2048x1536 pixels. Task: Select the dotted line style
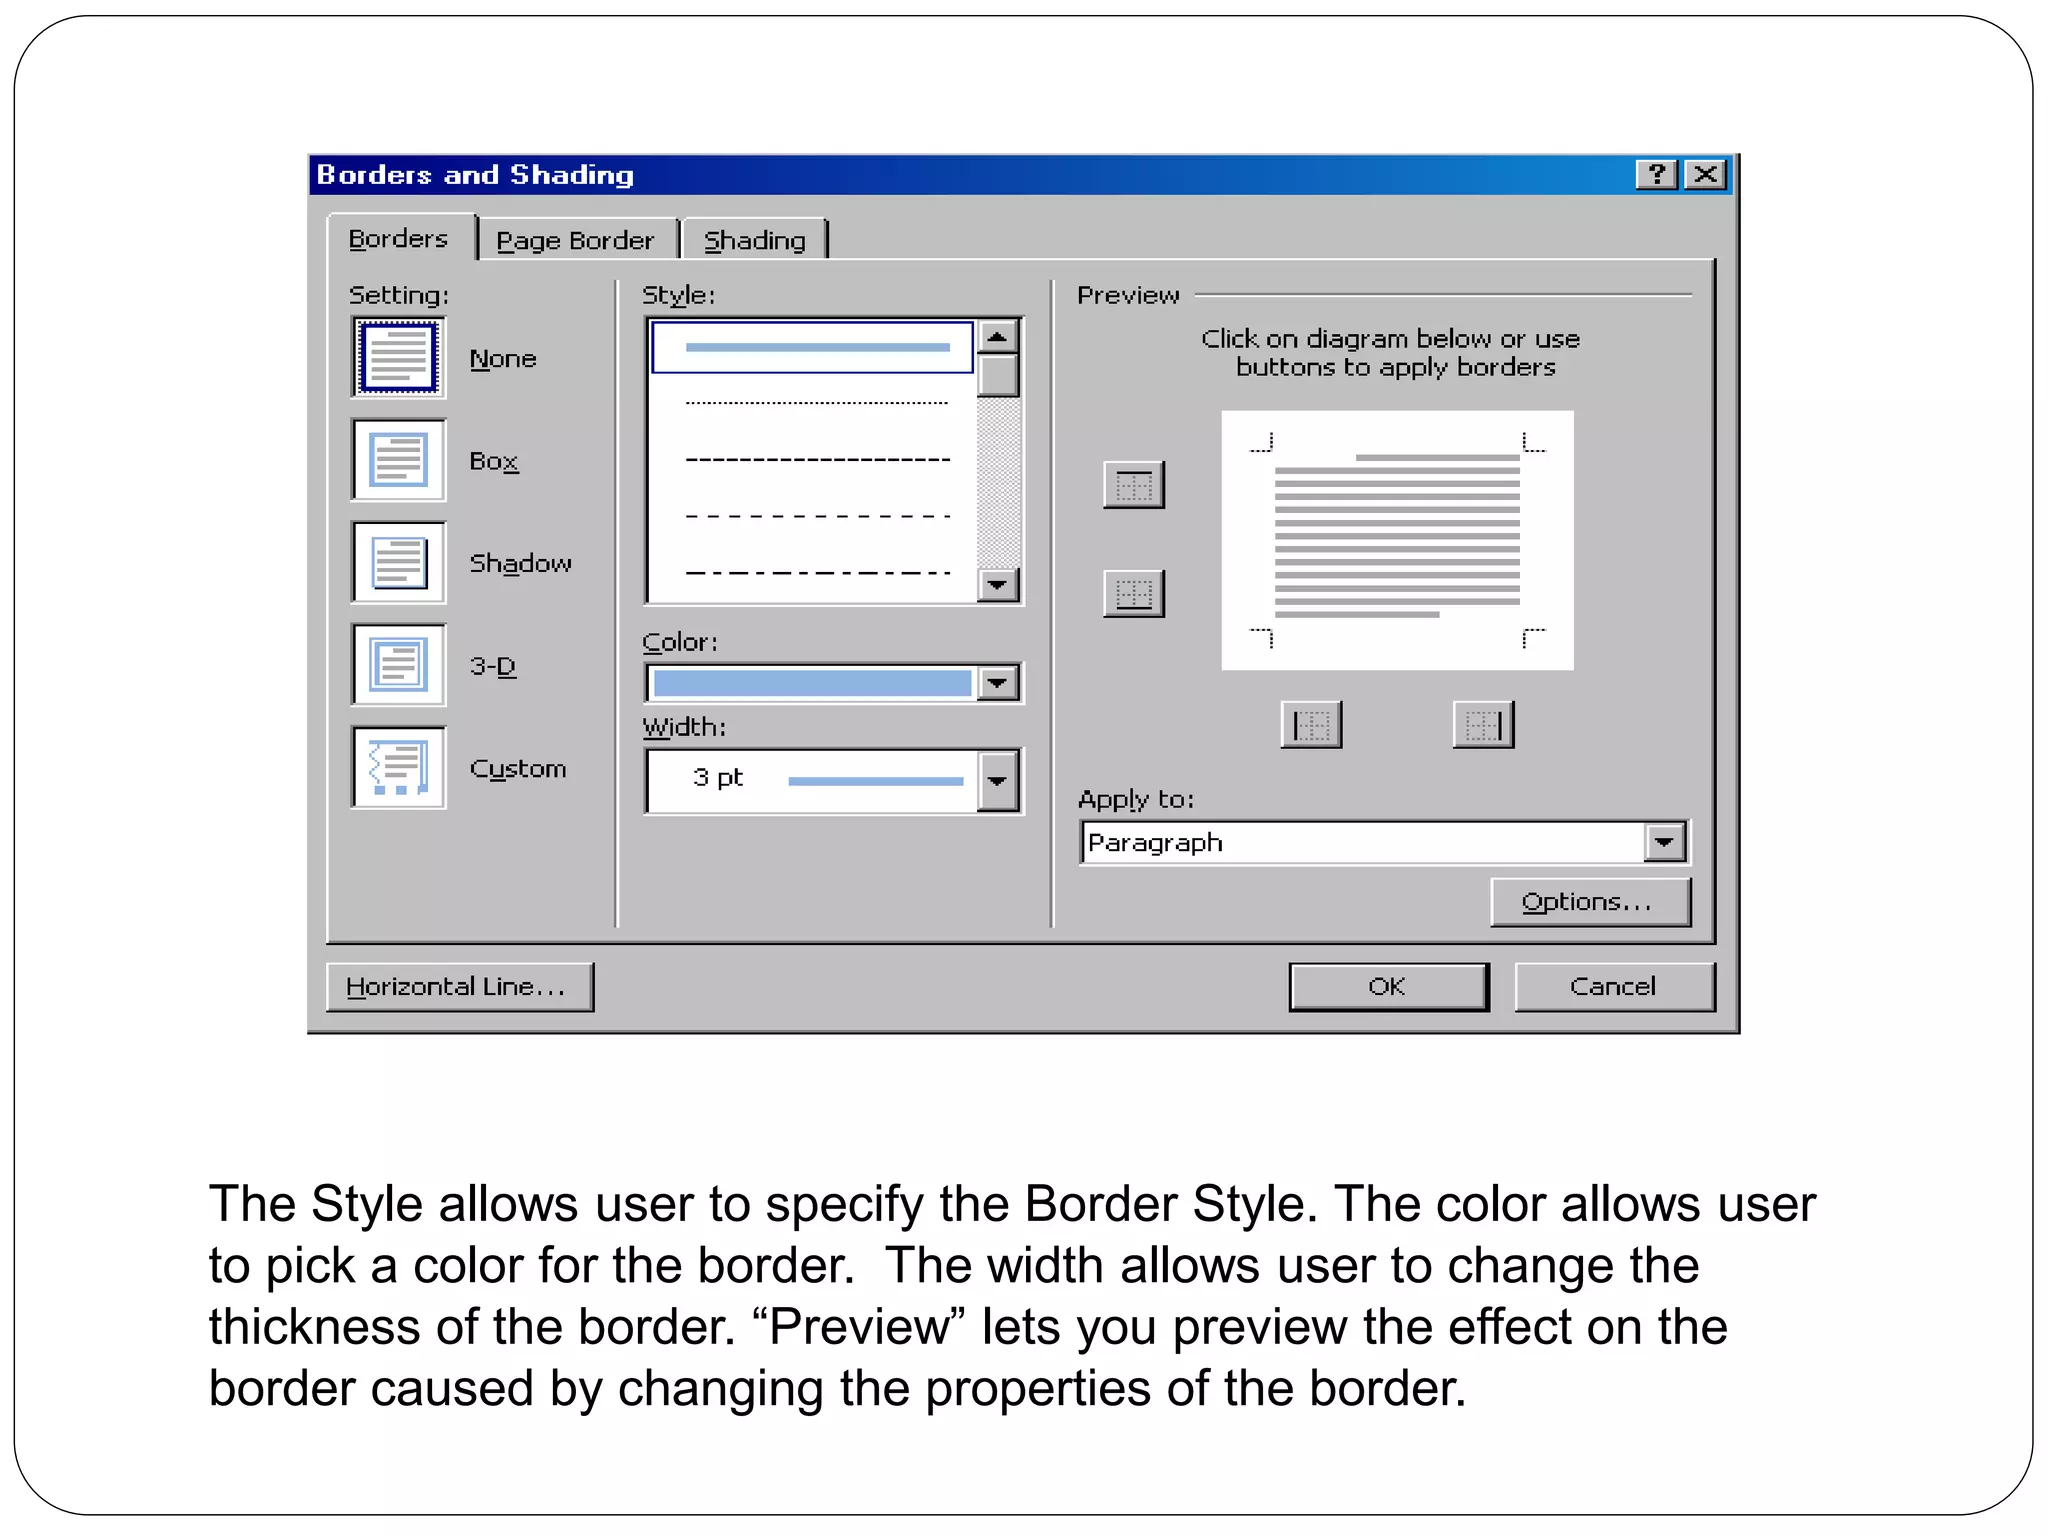click(816, 403)
